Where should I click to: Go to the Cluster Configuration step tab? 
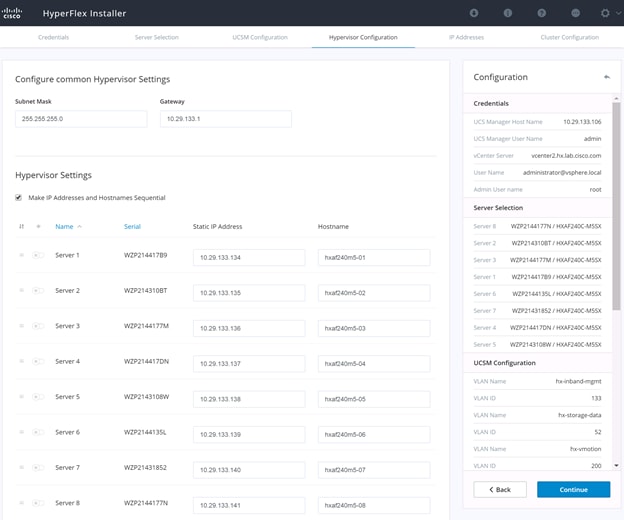point(569,37)
